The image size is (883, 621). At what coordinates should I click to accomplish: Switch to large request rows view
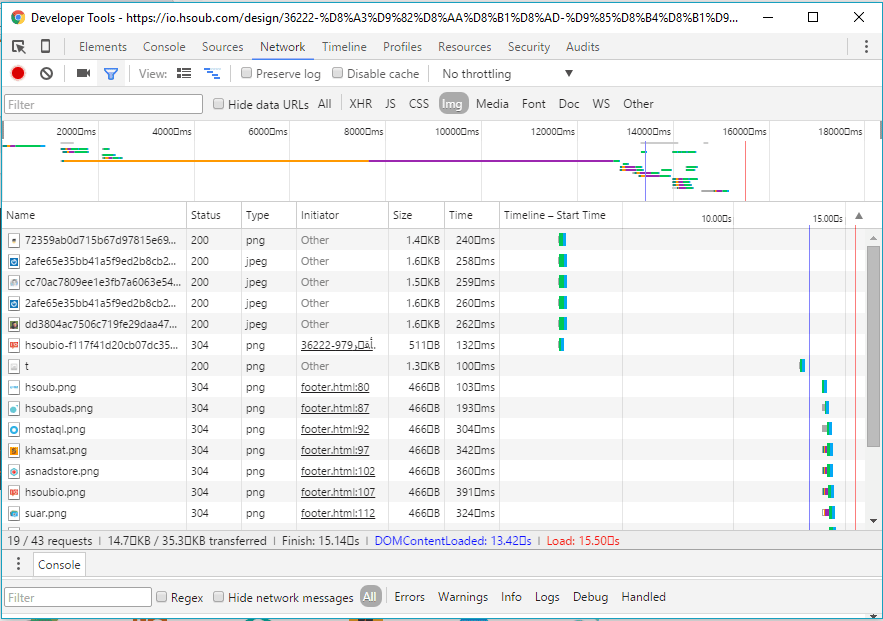click(x=184, y=74)
